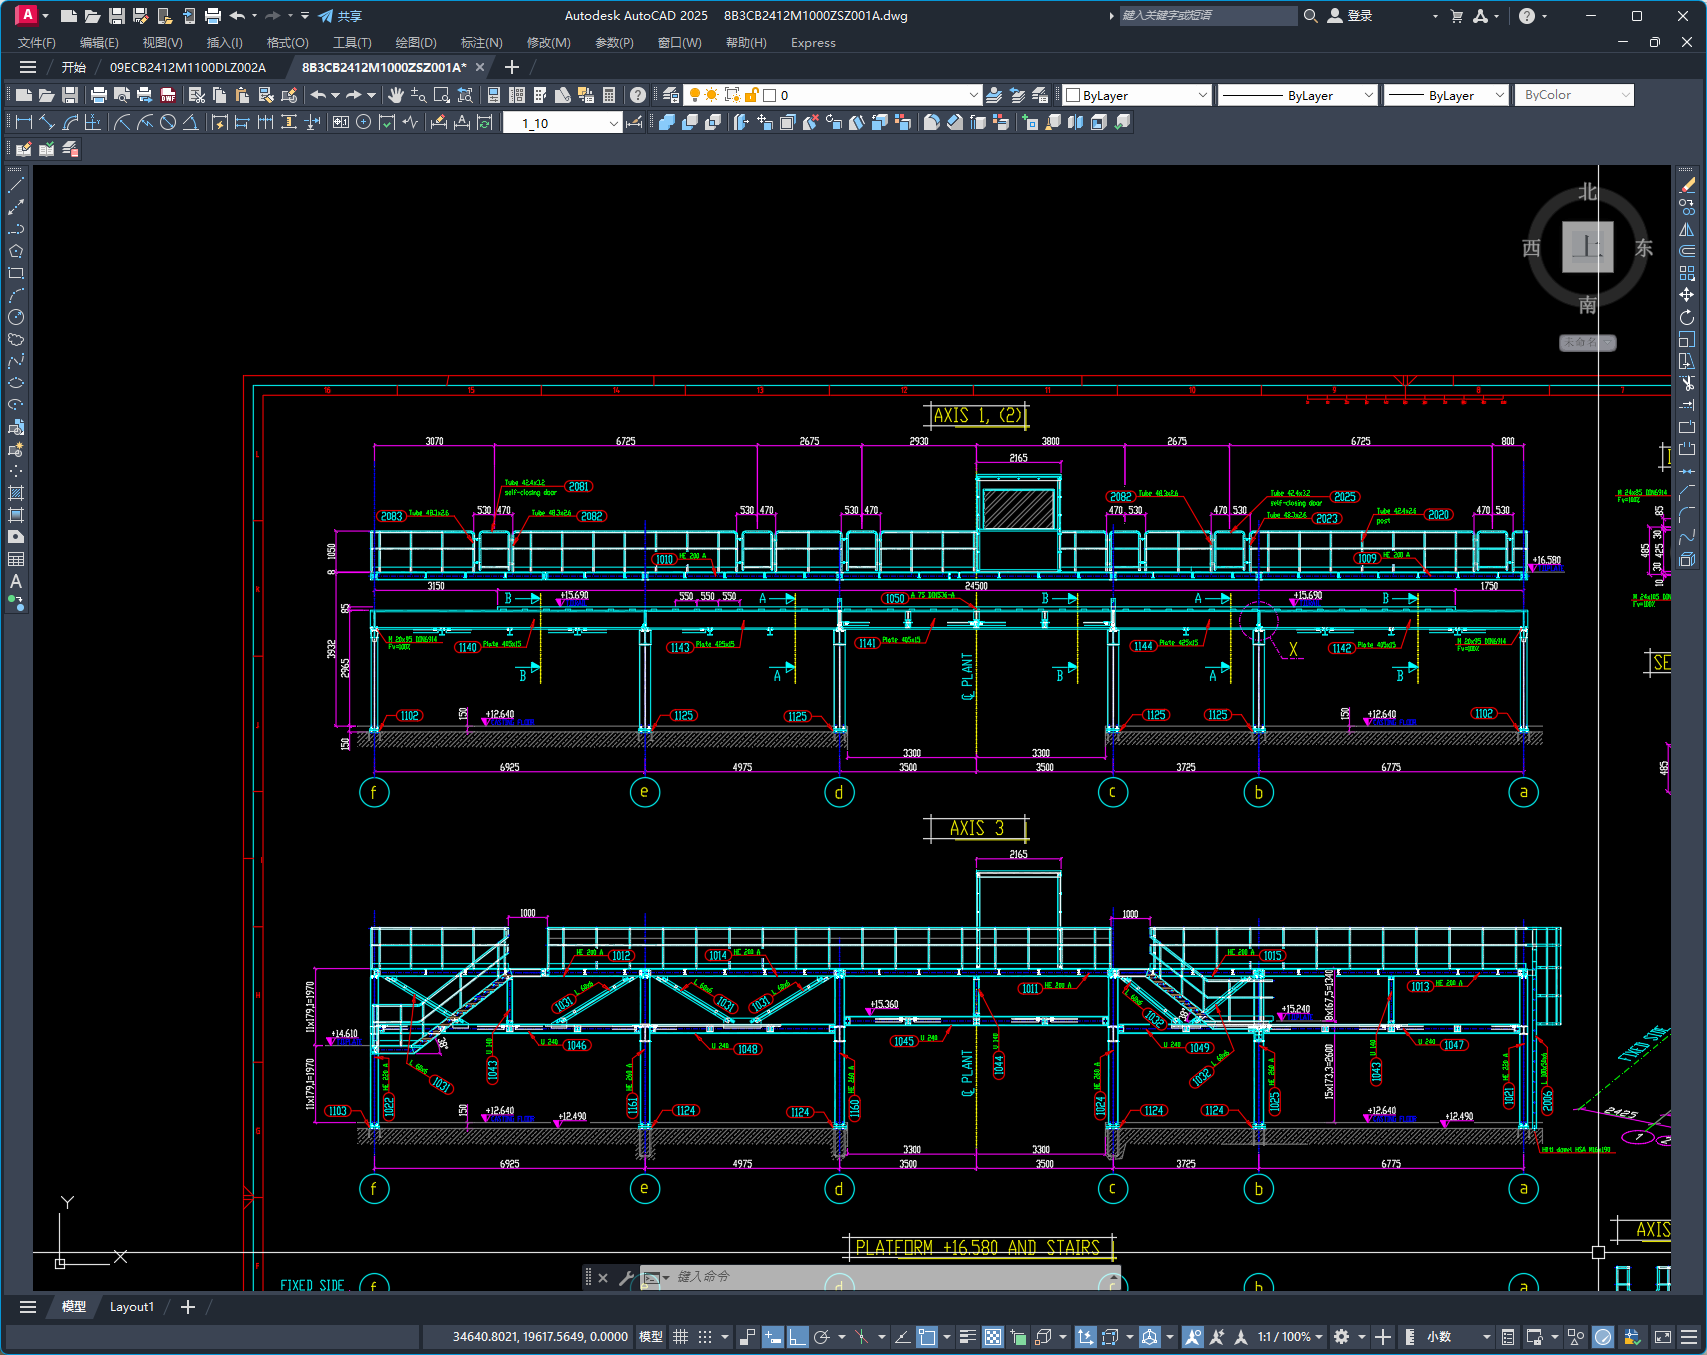The height and width of the screenshot is (1355, 1707).
Task: Open the Express menu
Action: (813, 42)
